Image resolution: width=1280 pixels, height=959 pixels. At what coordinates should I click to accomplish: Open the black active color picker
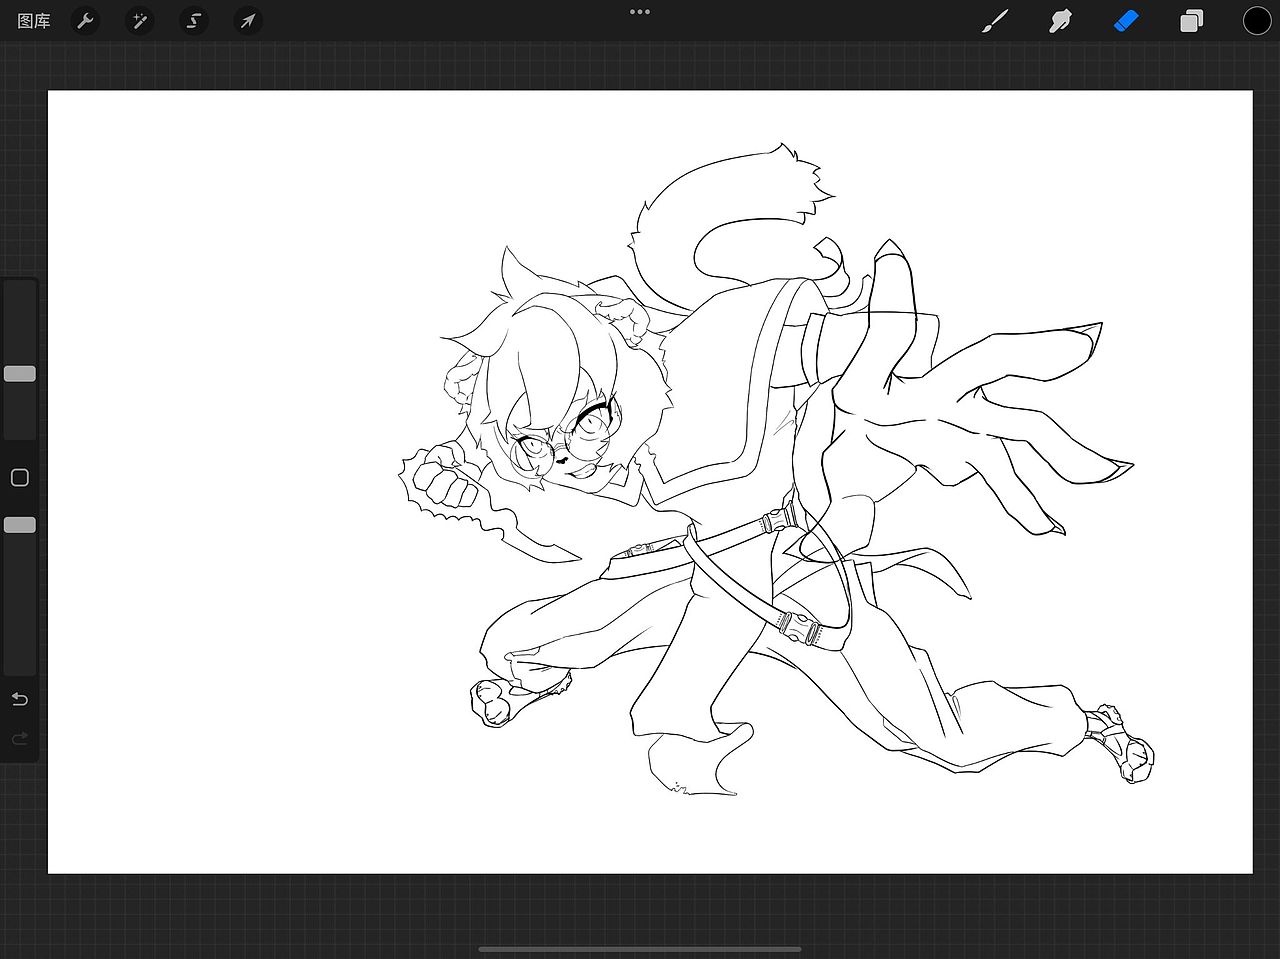[x=1257, y=20]
